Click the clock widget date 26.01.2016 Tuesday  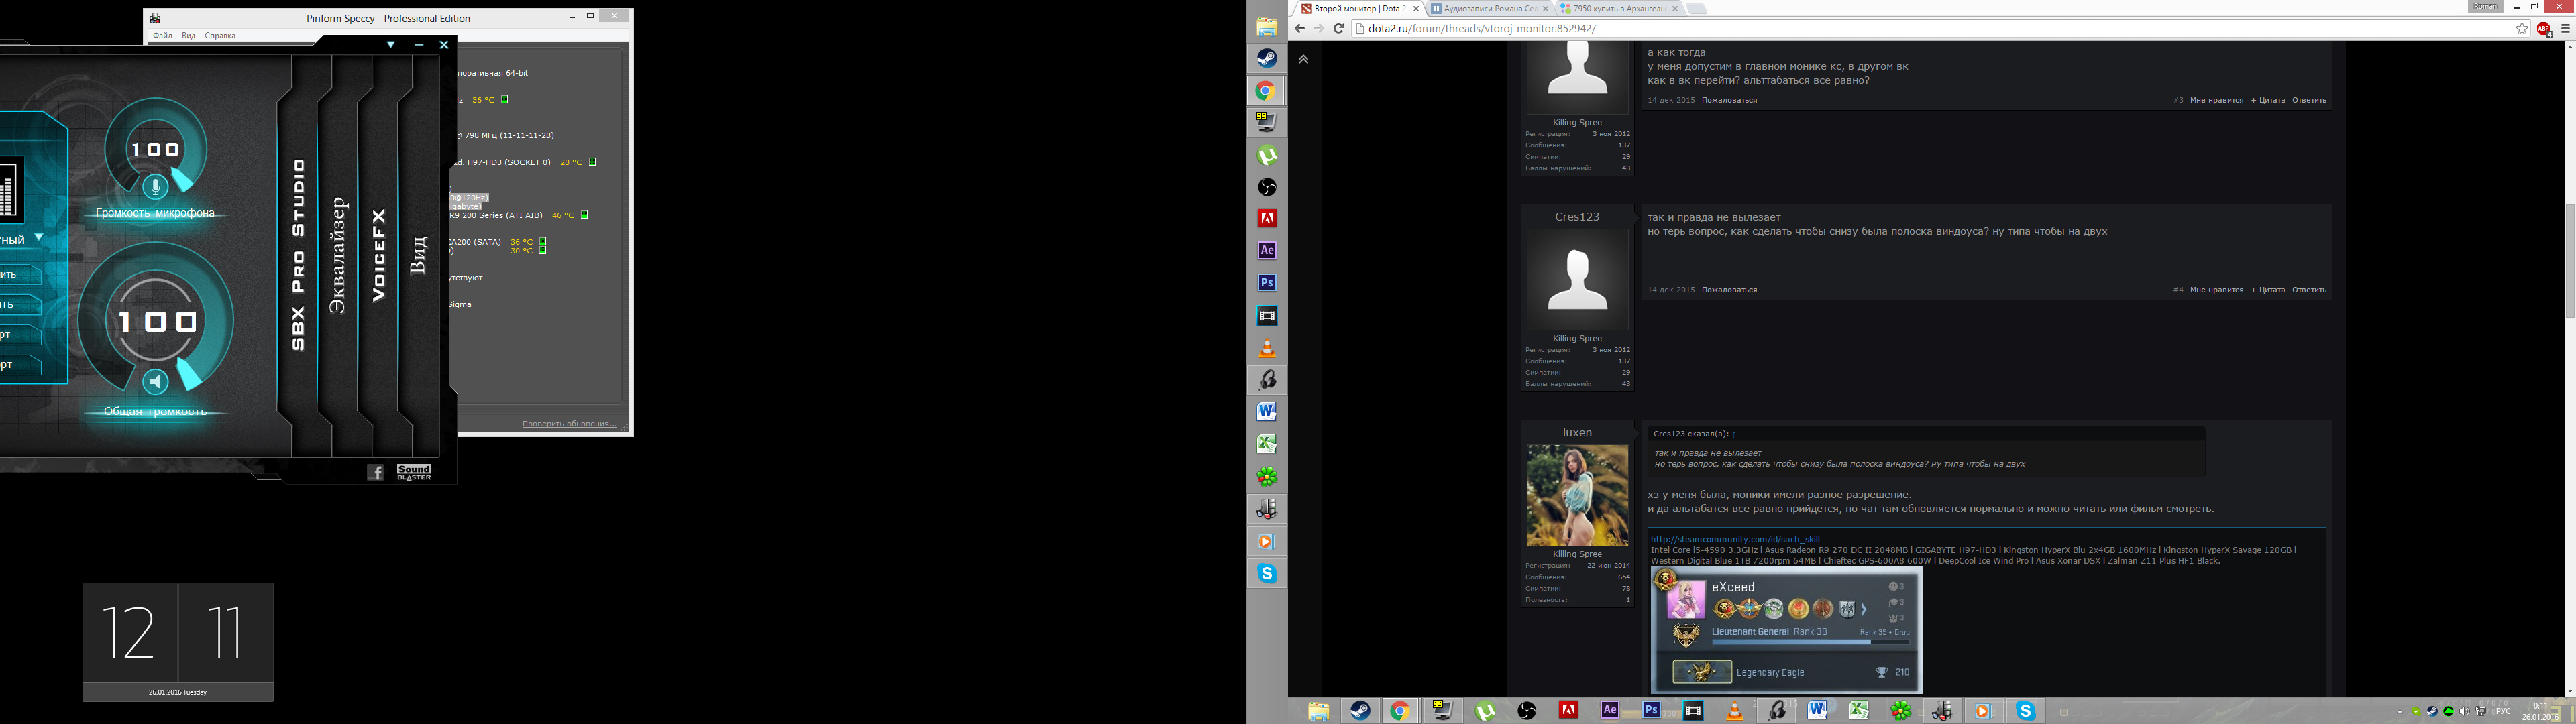(x=178, y=692)
